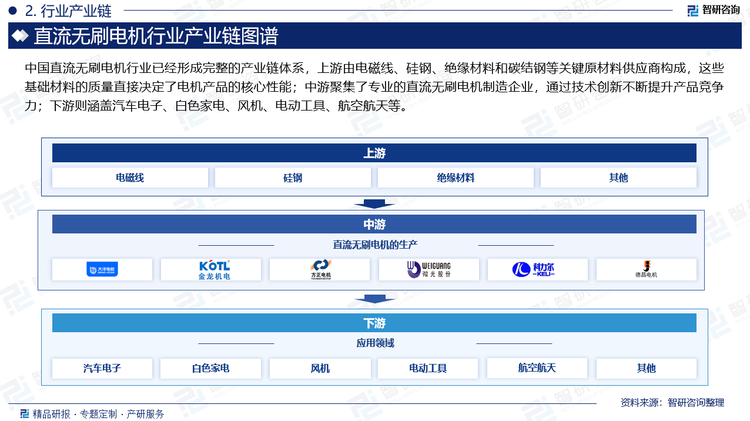Click the 2. 行业产业链 heading
Image resolution: width=750 pixels, height=421 pixels.
(x=68, y=11)
